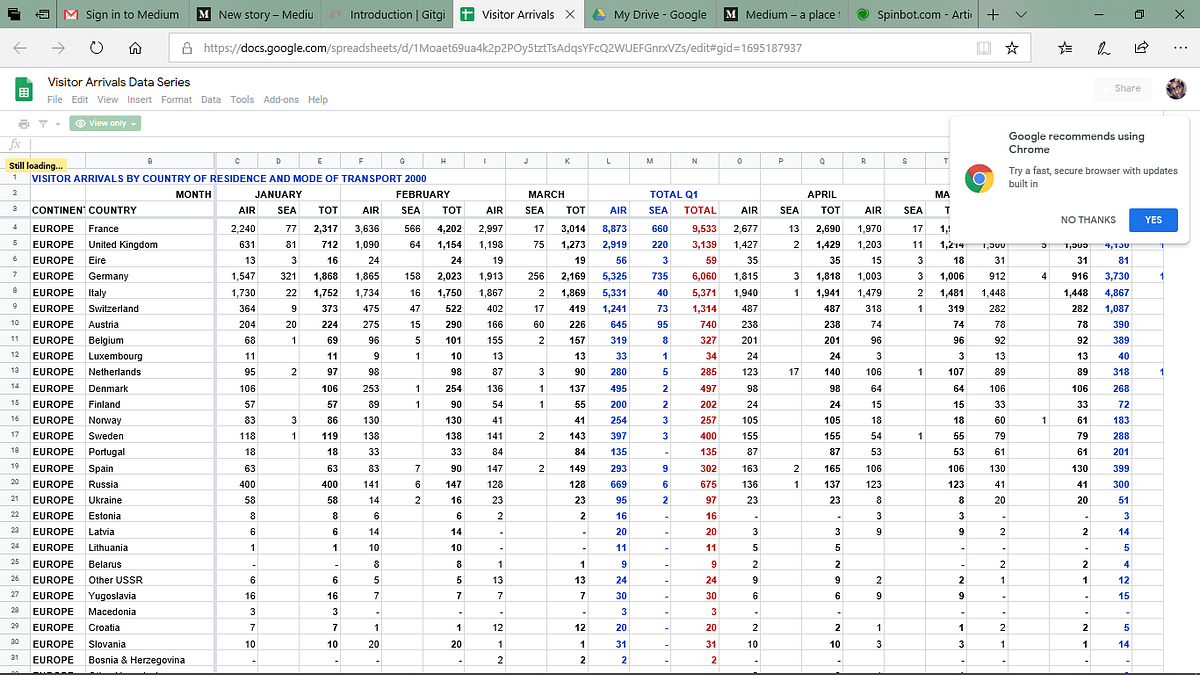Open the View only mode dropdown
The width and height of the screenshot is (1200, 675).
pos(105,123)
